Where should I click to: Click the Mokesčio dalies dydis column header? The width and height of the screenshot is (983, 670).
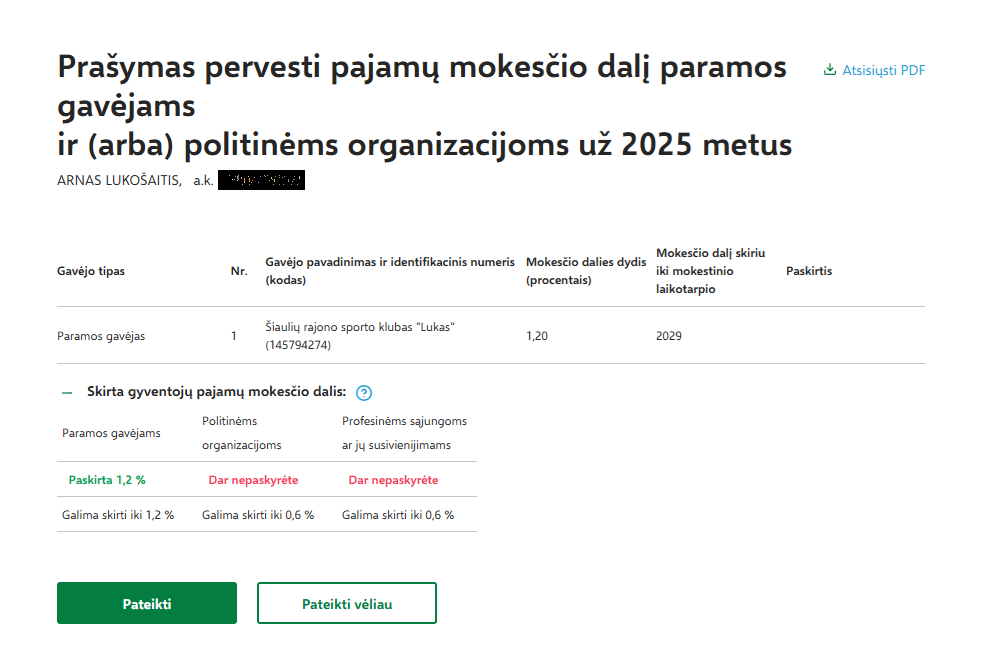pyautogui.click(x=585, y=271)
